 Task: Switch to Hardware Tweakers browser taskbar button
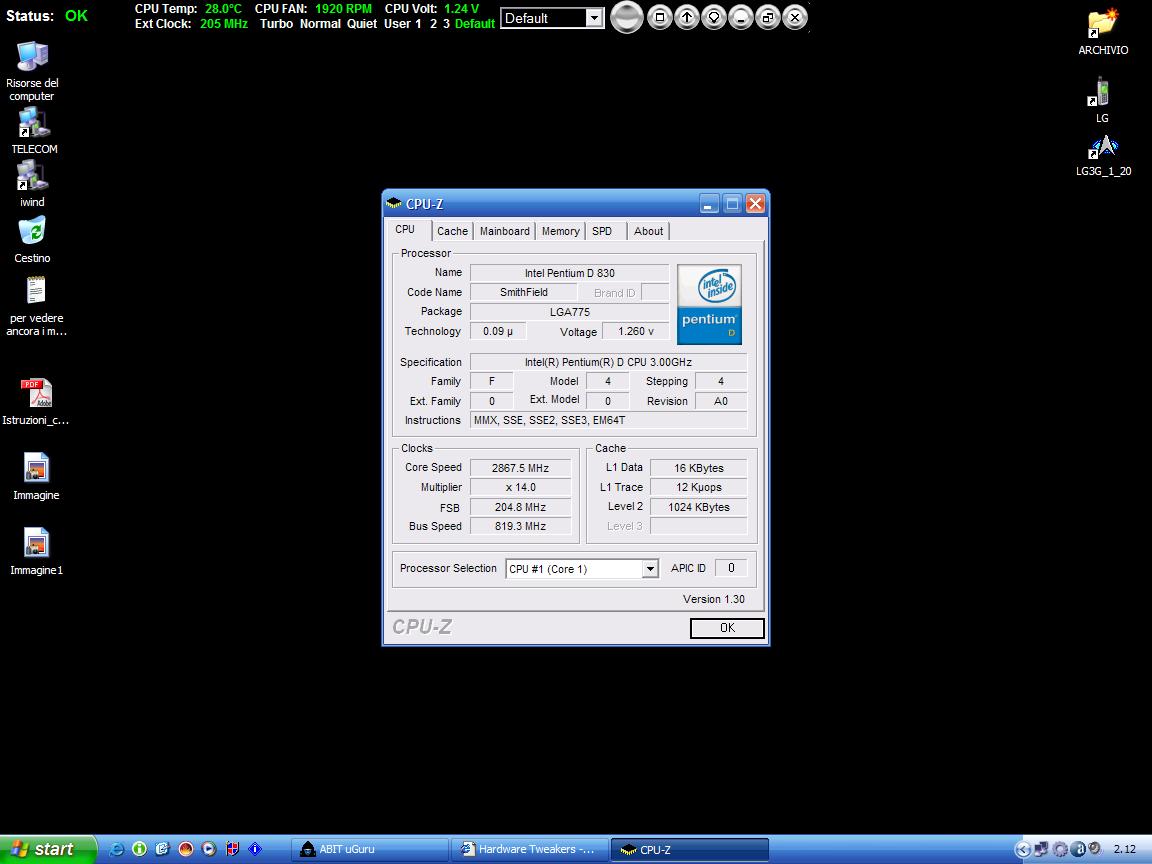tap(530, 849)
